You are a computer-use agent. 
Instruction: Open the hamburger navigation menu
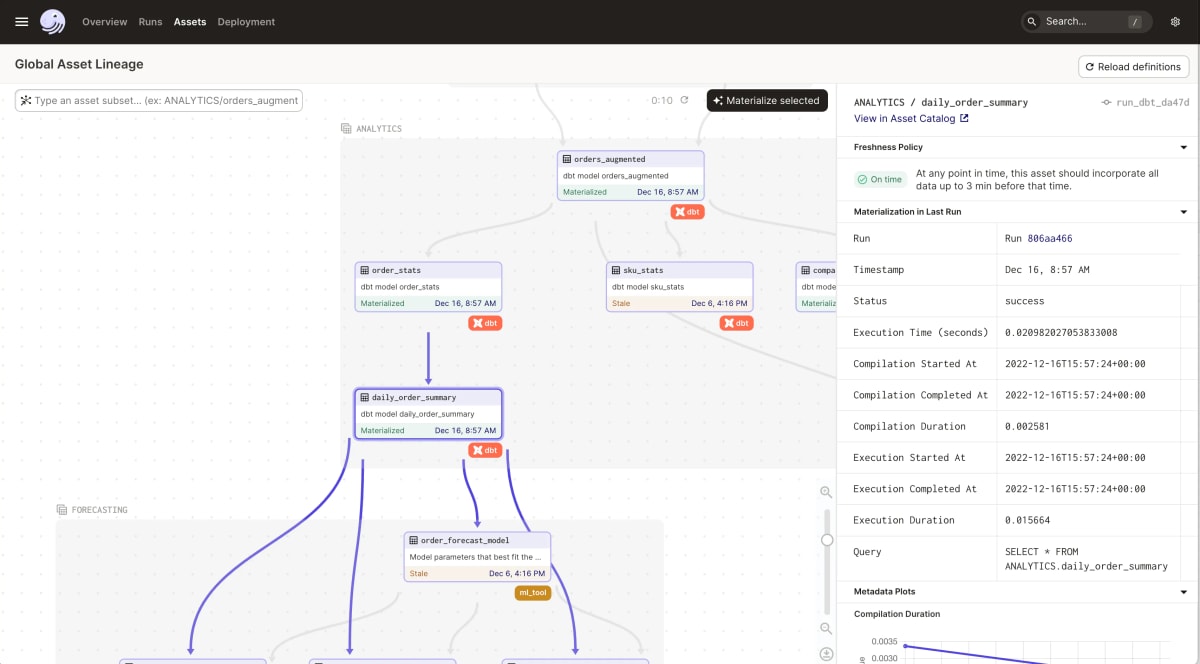pos(22,21)
